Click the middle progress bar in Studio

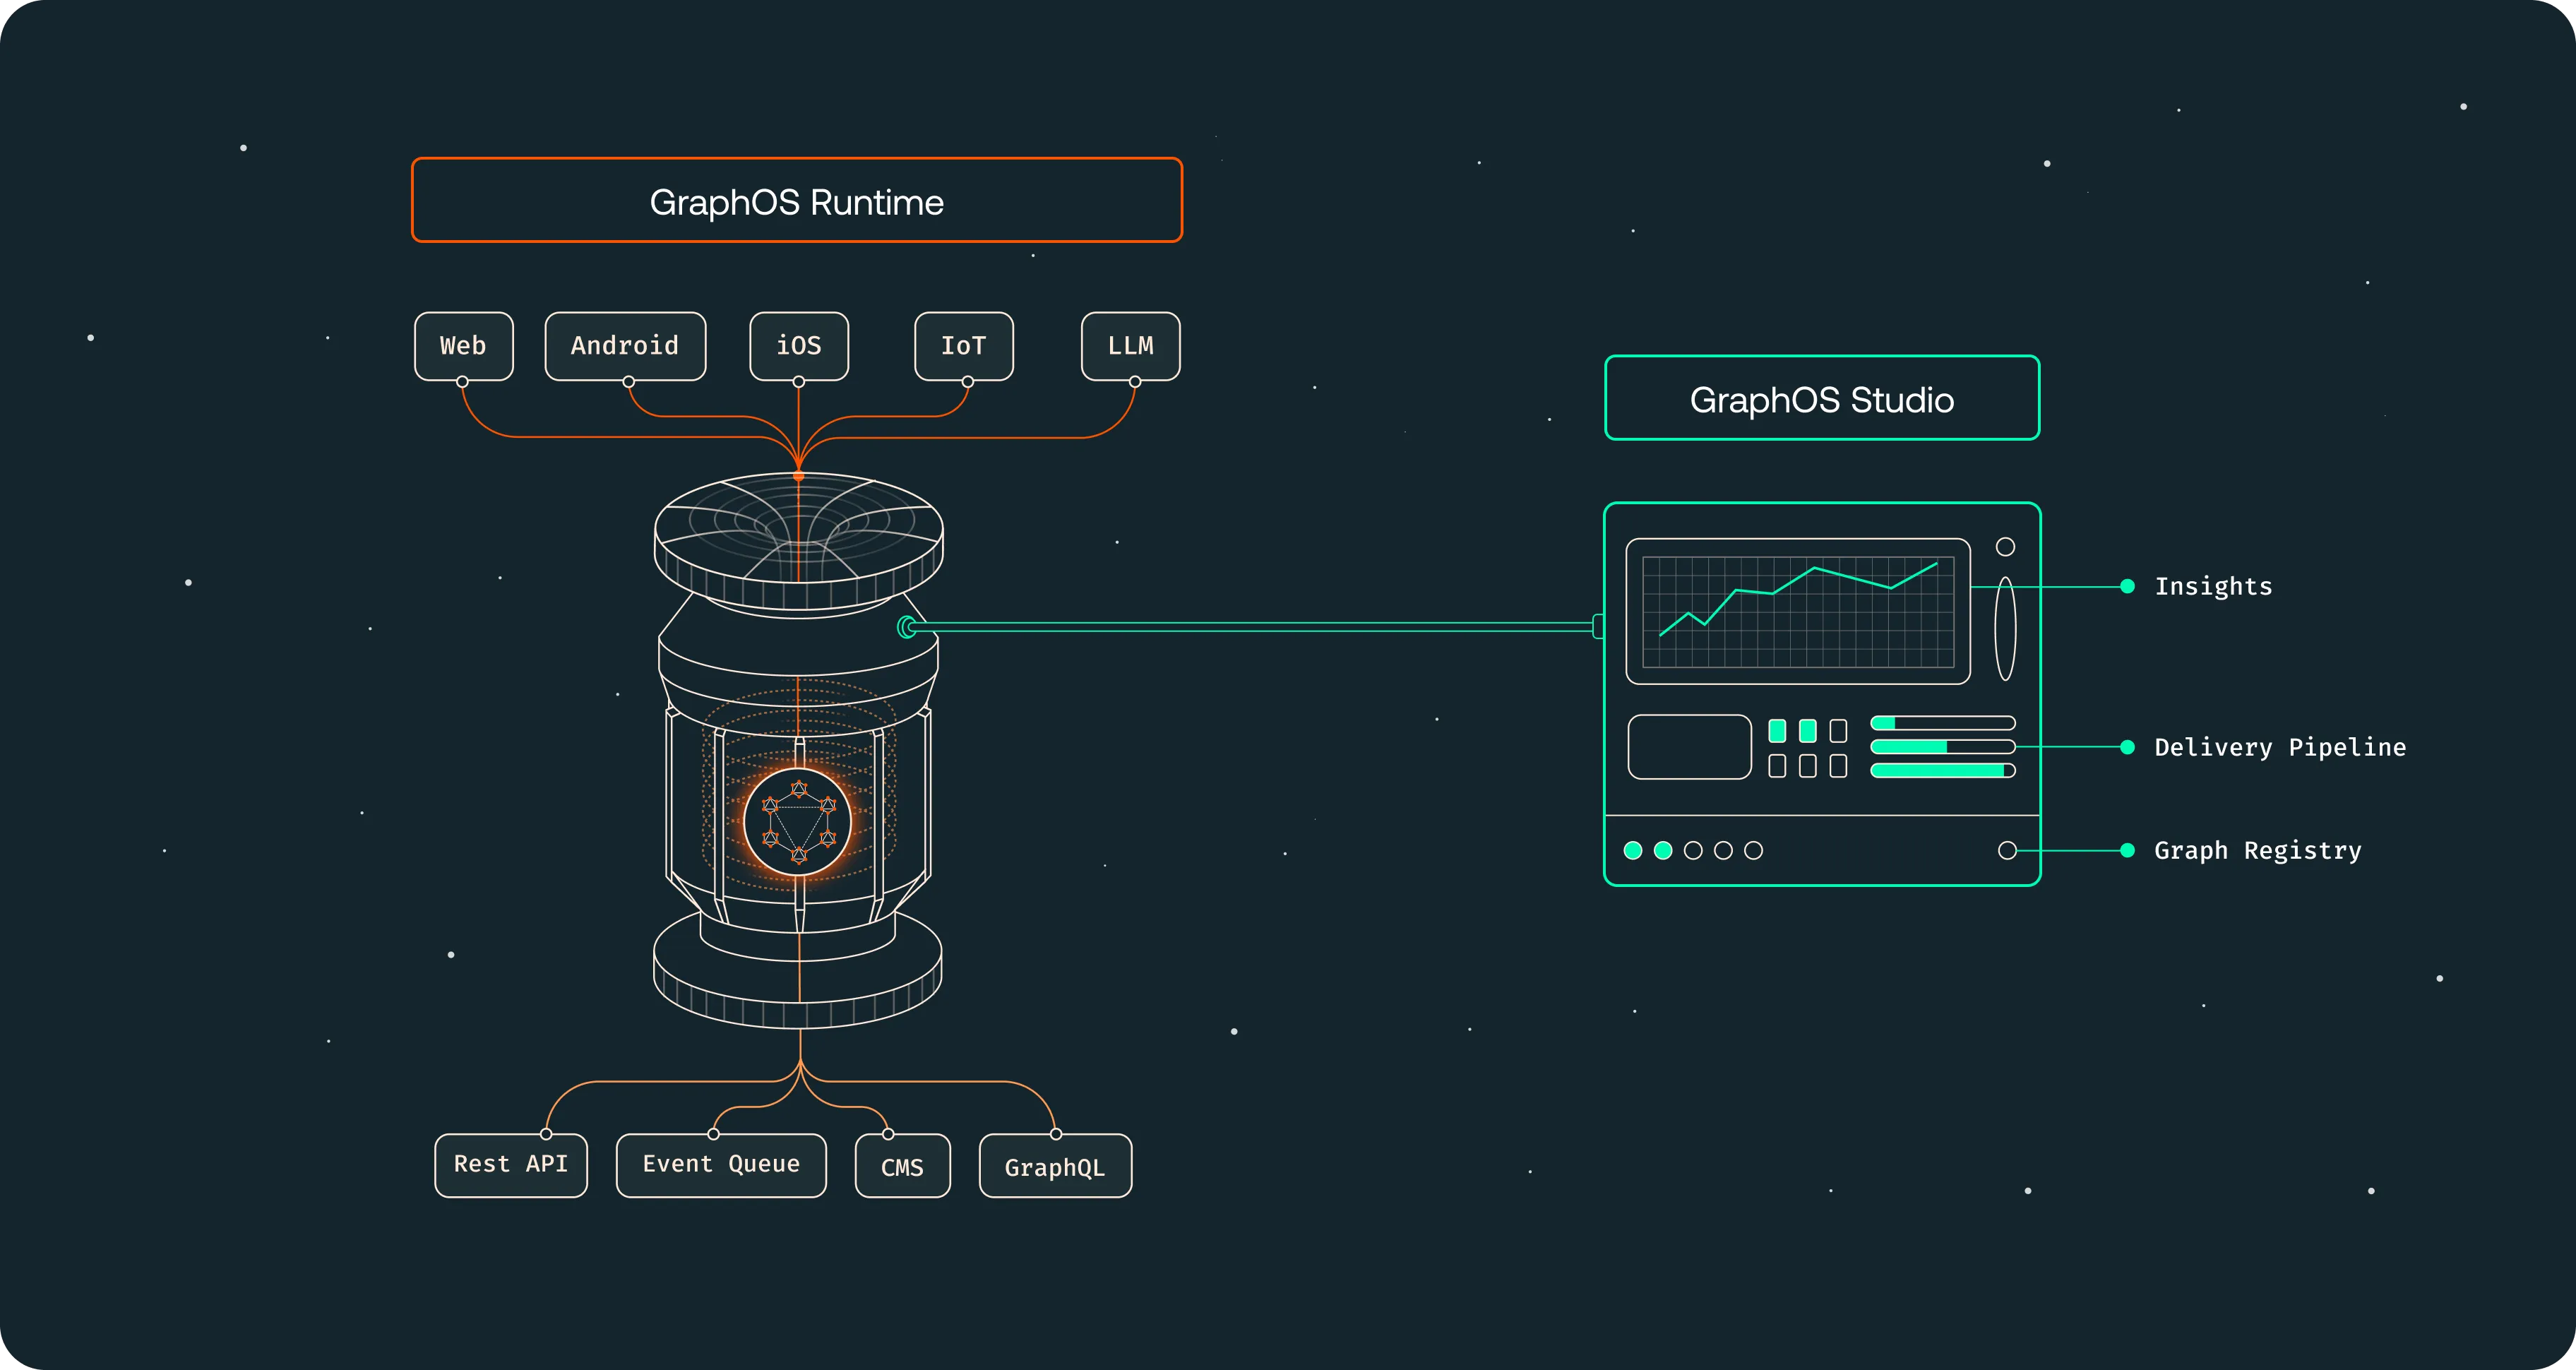(1943, 747)
